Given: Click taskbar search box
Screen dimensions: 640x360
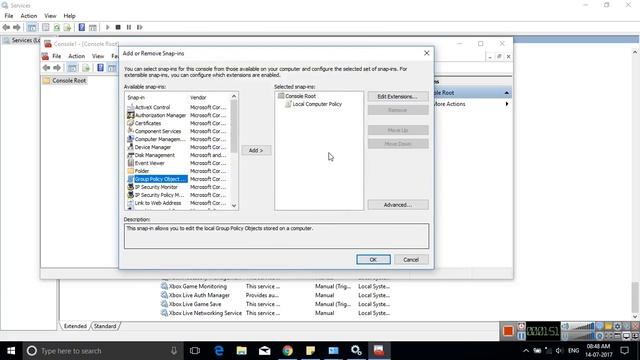Looking at the screenshot, I should point(103,351).
